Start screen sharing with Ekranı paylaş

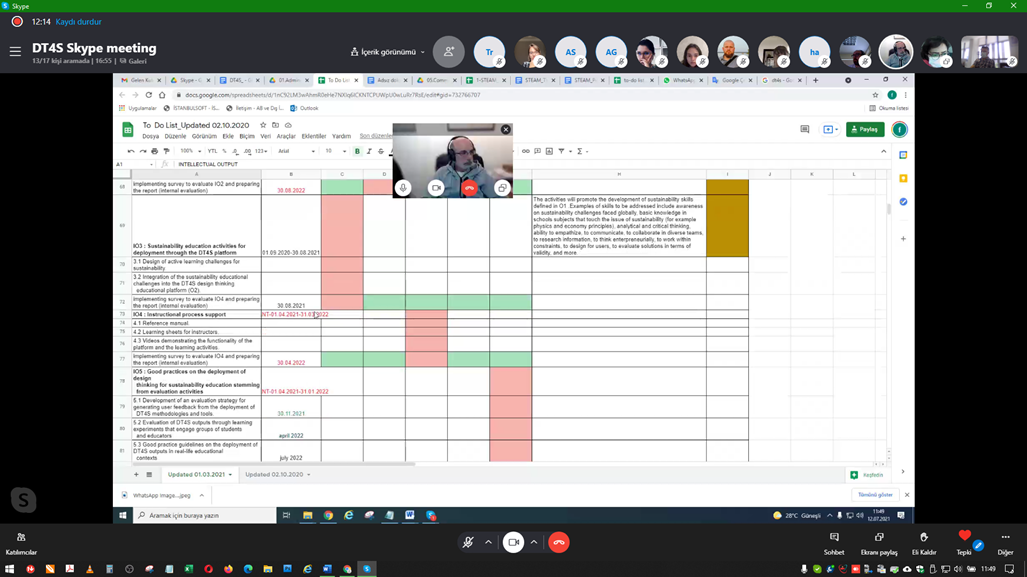879,542
